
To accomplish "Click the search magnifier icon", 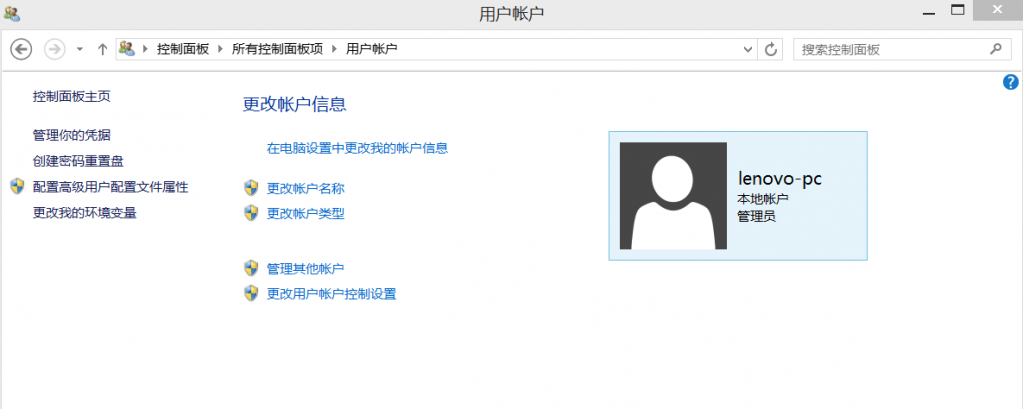I will pos(994,48).
